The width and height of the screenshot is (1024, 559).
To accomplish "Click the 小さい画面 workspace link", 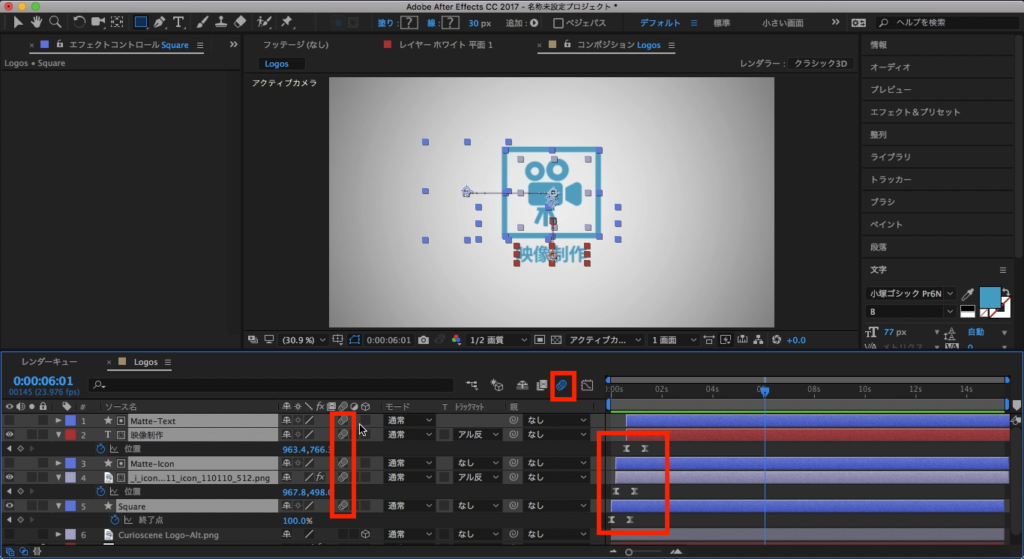I will [782, 22].
